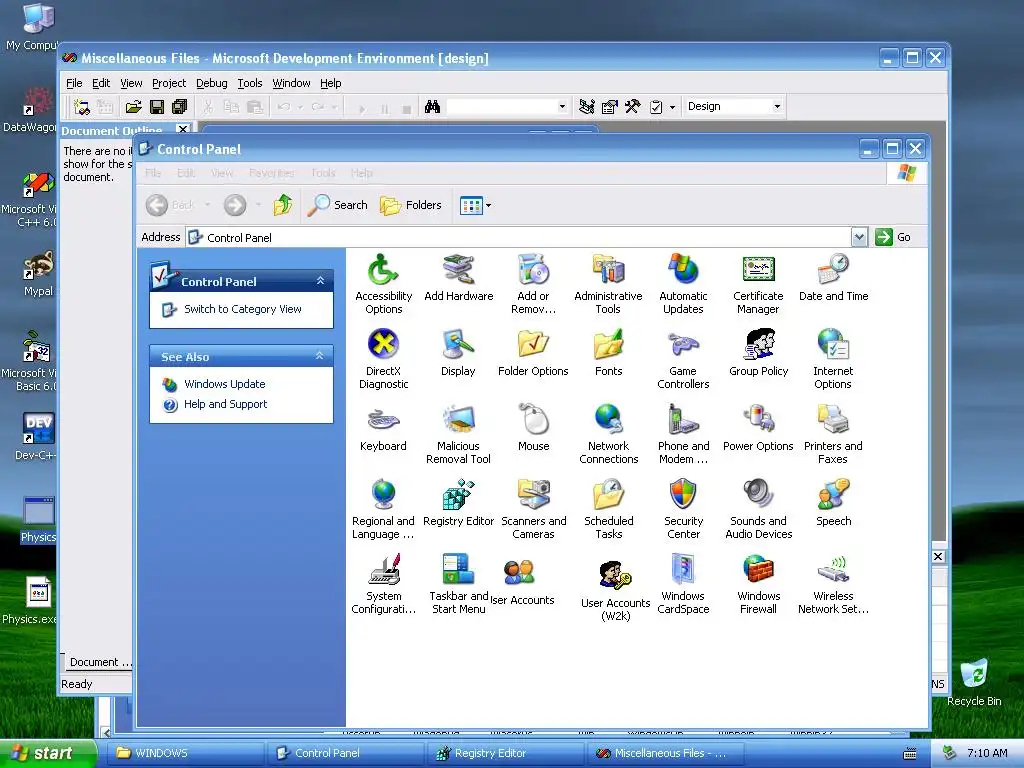Click the Up folder toolbar icon
The height and width of the screenshot is (768, 1024).
[283, 205]
